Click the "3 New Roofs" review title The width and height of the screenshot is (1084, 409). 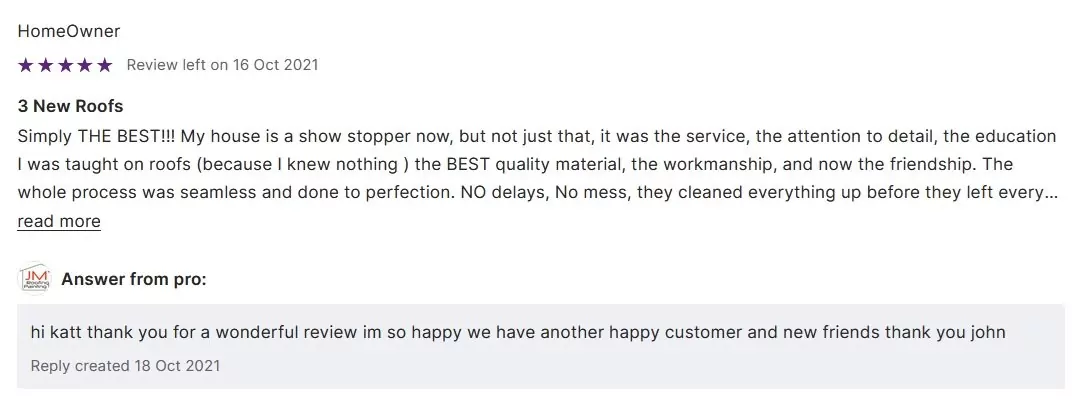point(70,106)
